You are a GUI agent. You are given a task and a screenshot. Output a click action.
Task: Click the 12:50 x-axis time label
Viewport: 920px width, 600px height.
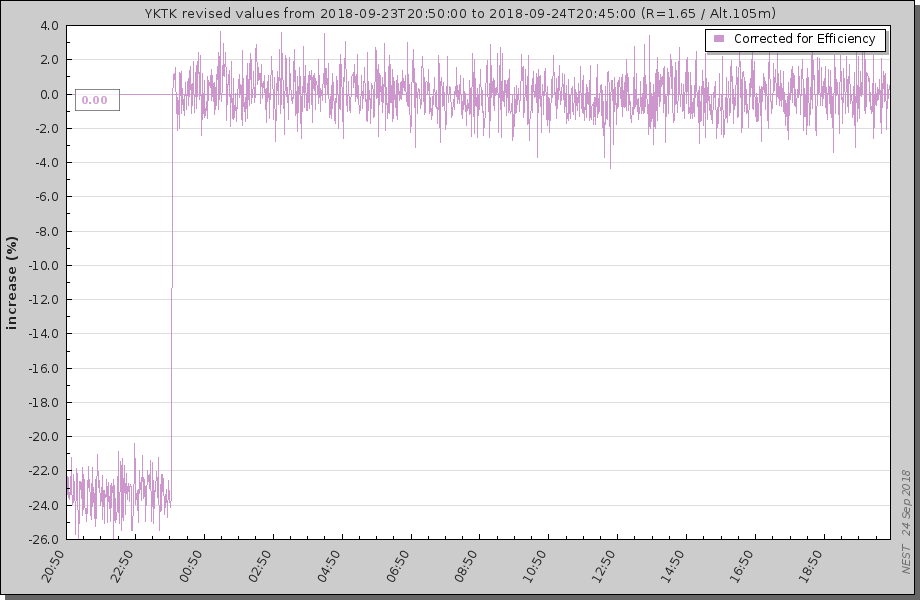pyautogui.click(x=604, y=566)
